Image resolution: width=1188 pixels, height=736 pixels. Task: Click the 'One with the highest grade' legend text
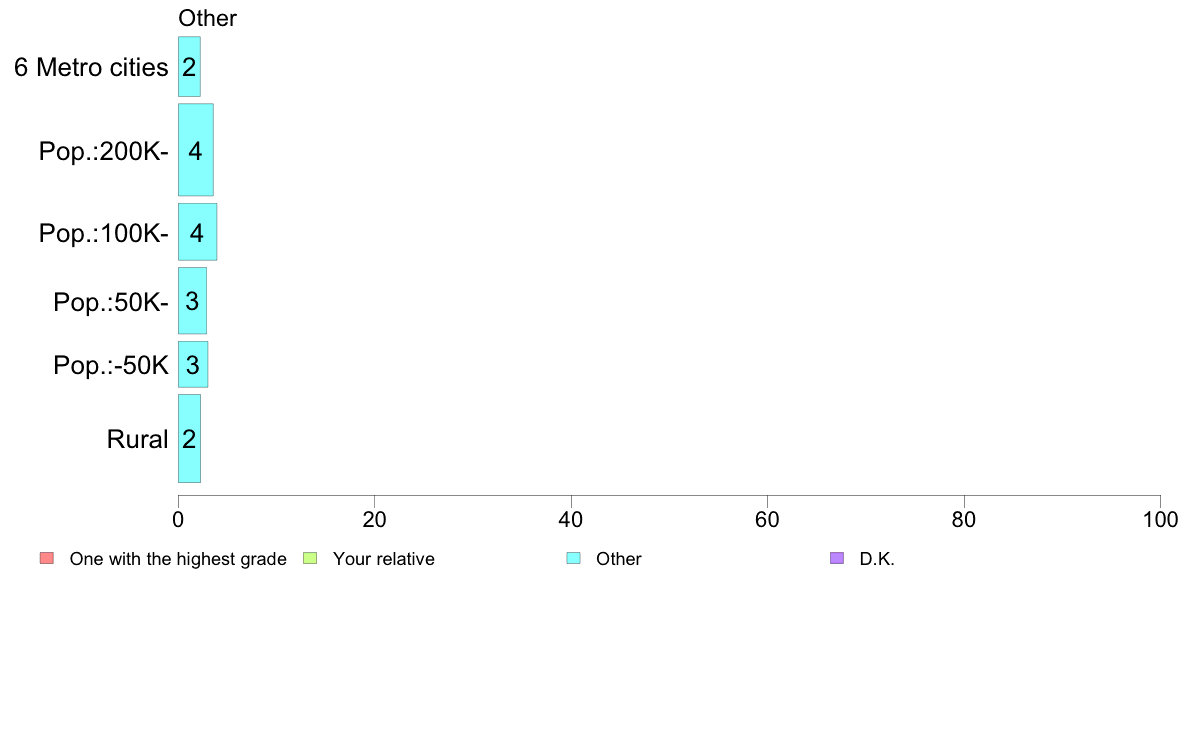coord(178,559)
